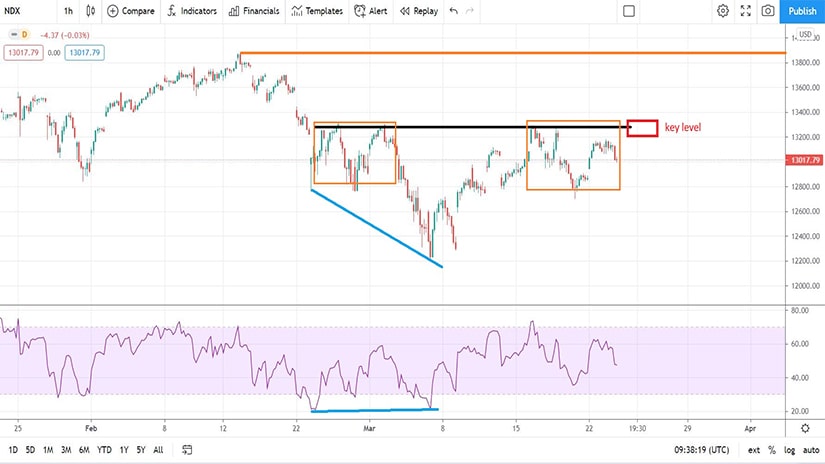The image size is (825, 464).
Task: Select the 1M date range
Action: (x=48, y=450)
